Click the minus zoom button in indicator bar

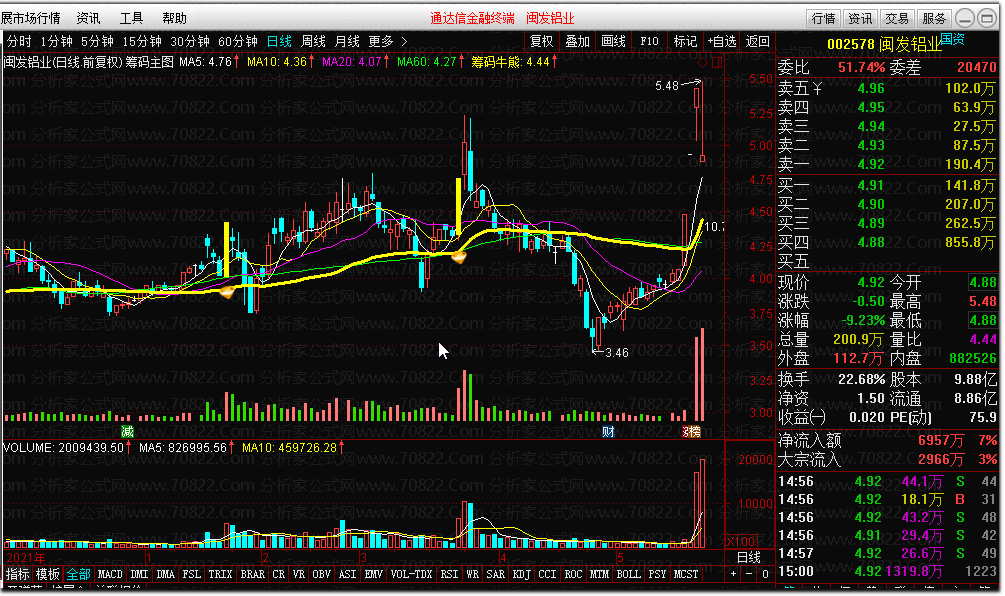click(749, 574)
